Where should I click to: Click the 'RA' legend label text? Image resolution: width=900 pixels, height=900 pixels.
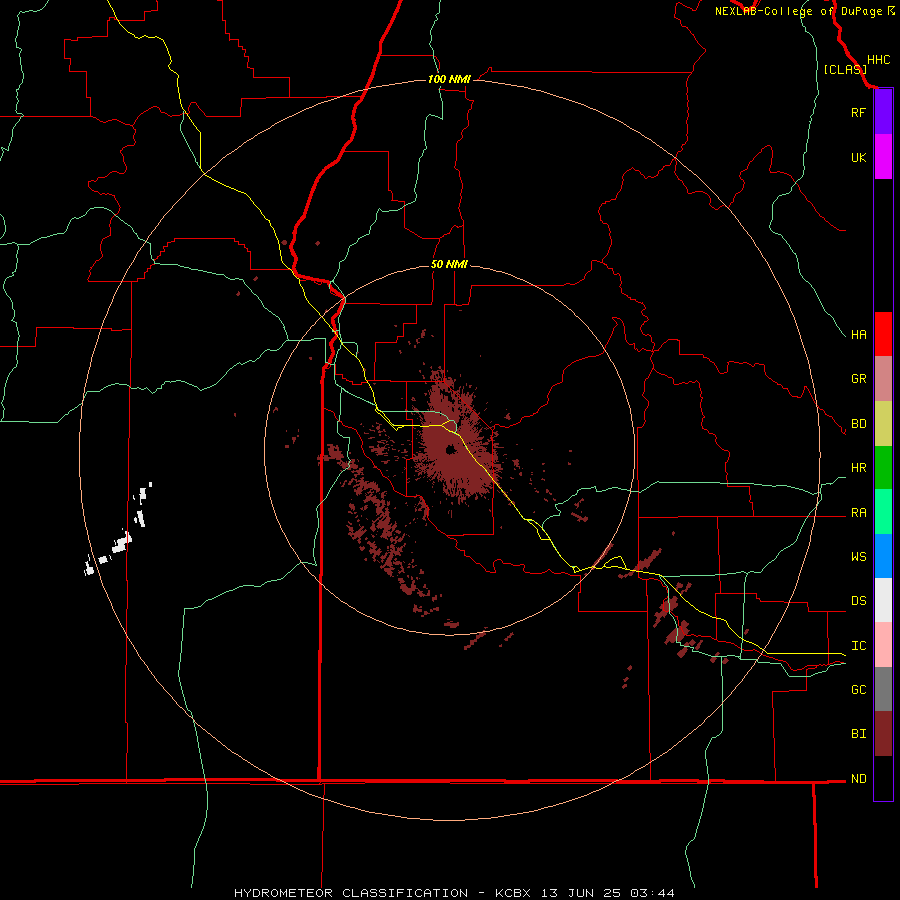coord(858,513)
